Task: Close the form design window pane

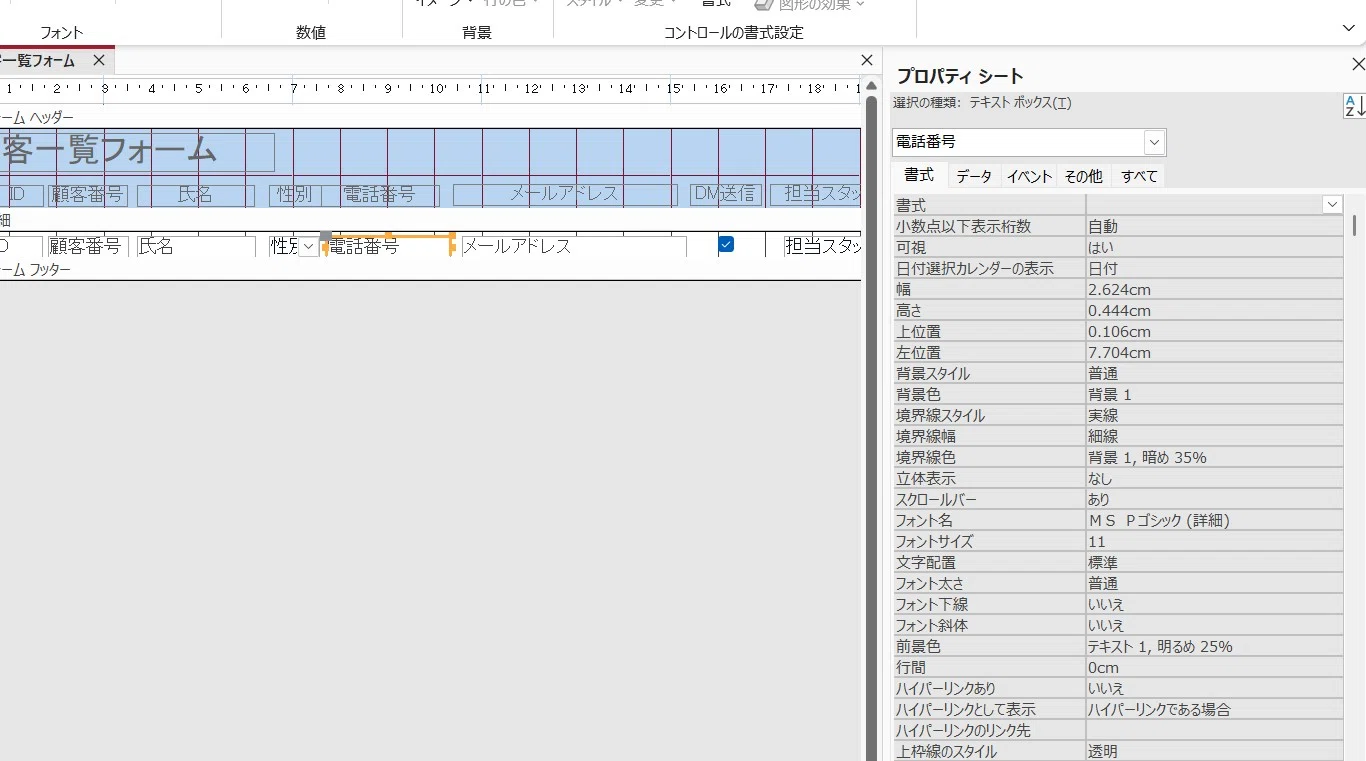Action: 867,60
